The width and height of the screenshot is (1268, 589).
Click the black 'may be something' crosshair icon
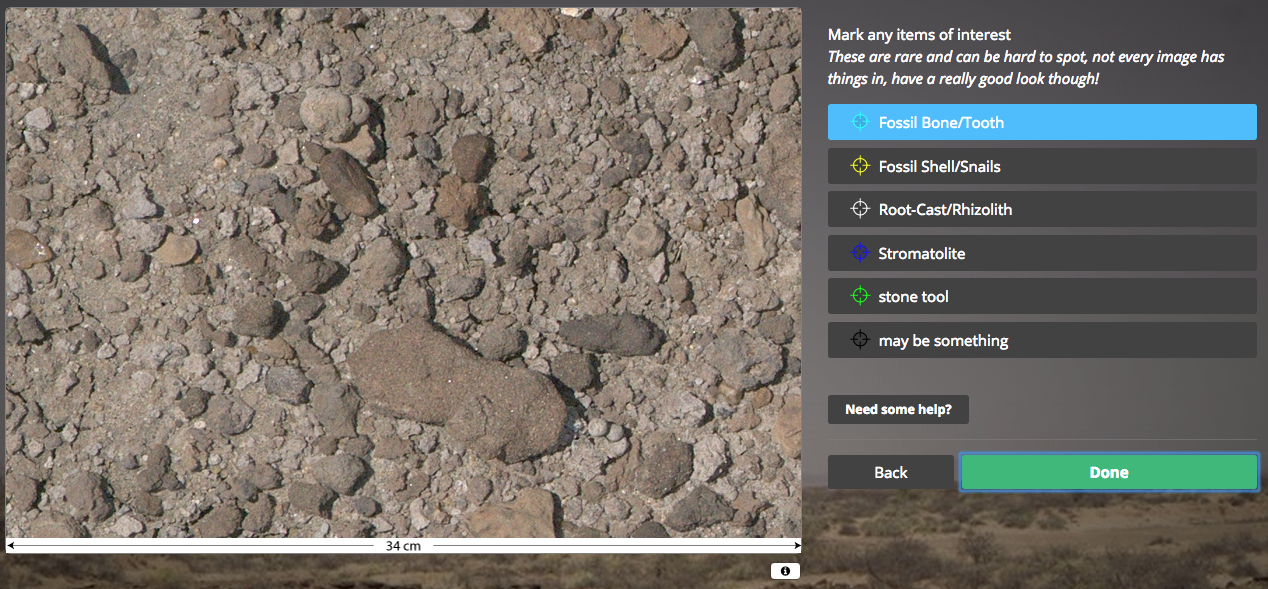tap(860, 339)
